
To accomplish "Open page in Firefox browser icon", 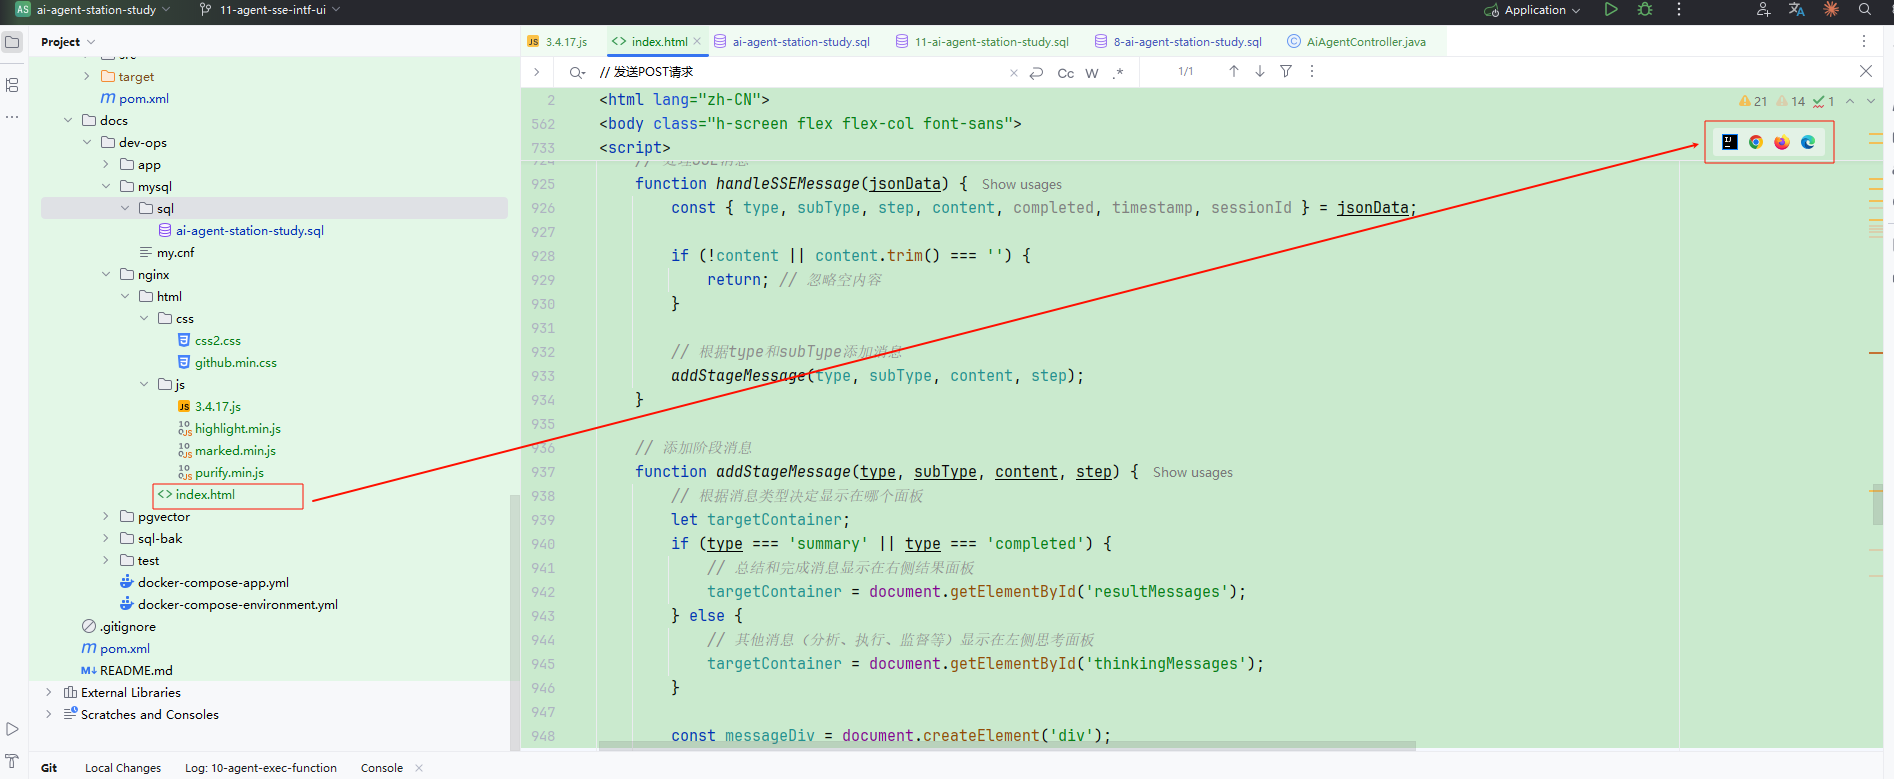I will click(1782, 142).
